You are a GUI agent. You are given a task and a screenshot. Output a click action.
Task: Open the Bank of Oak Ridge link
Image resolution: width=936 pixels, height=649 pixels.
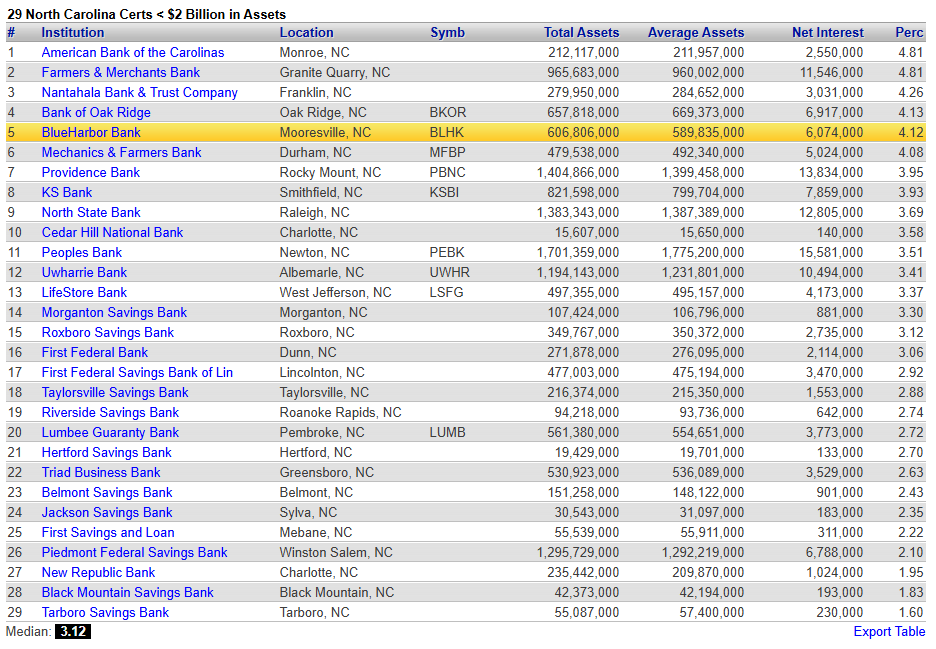[x=96, y=112]
